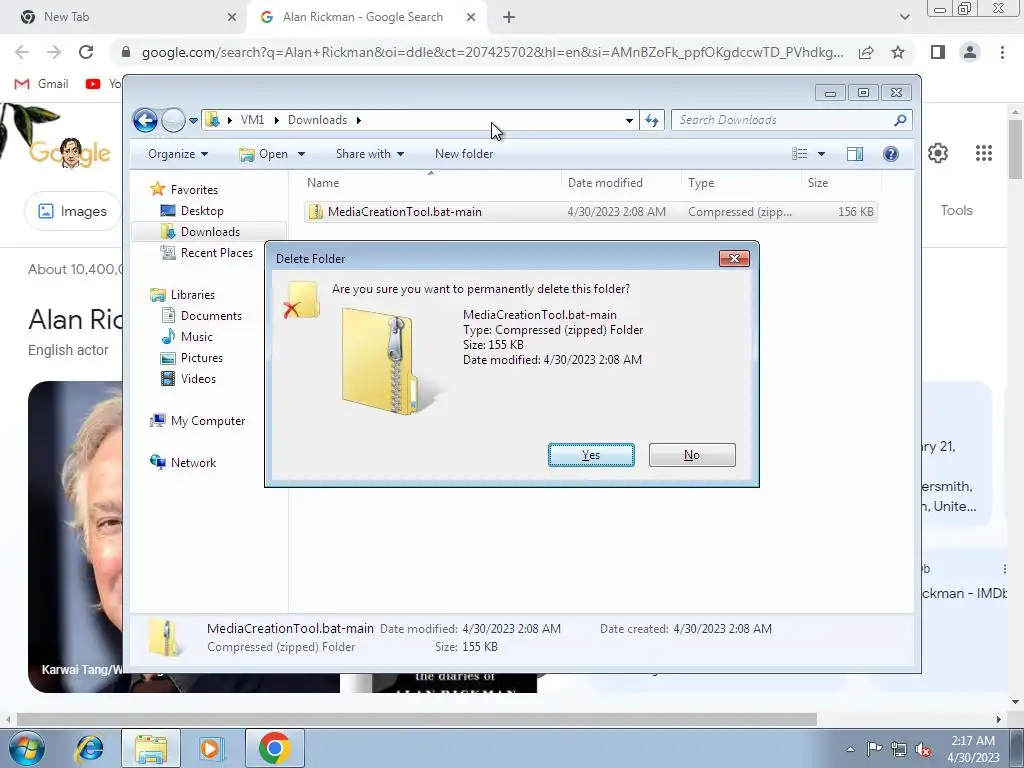Open the Music library
The height and width of the screenshot is (768, 1024).
(196, 336)
